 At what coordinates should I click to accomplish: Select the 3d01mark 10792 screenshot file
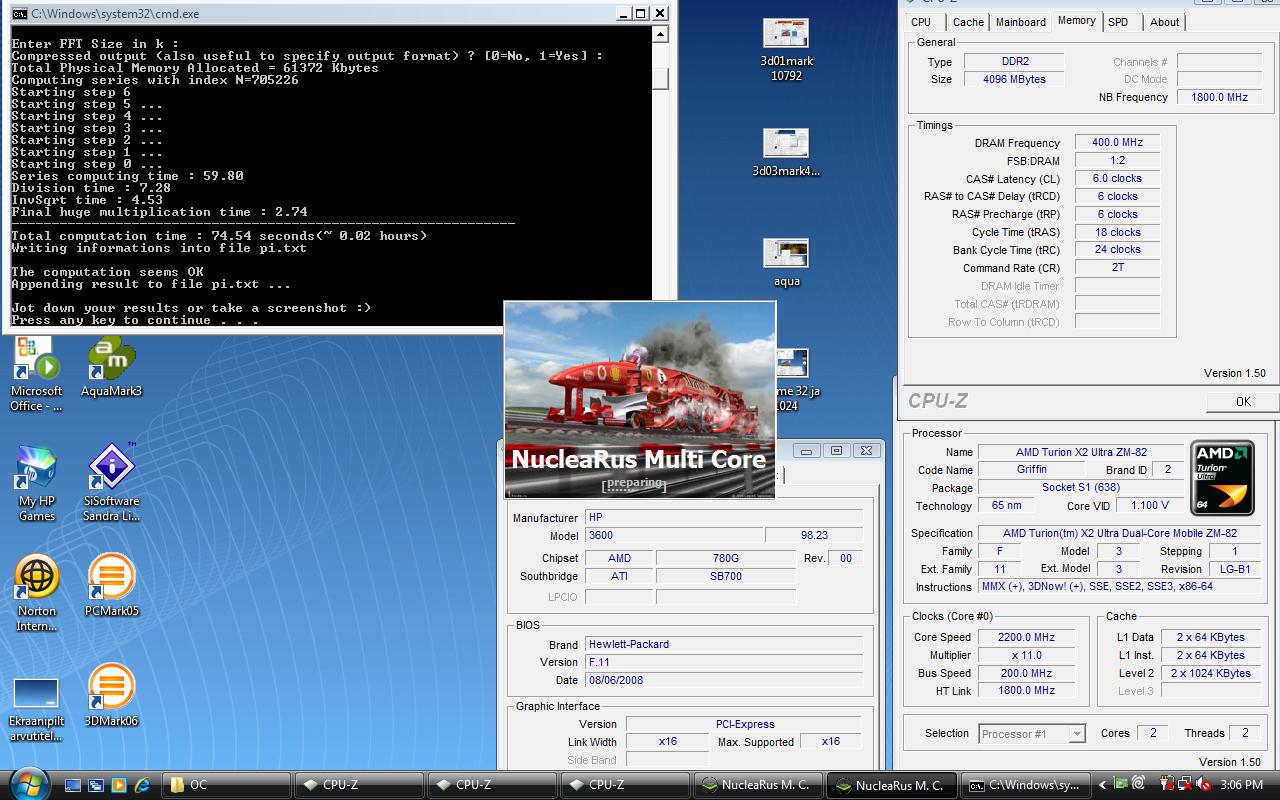786,50
